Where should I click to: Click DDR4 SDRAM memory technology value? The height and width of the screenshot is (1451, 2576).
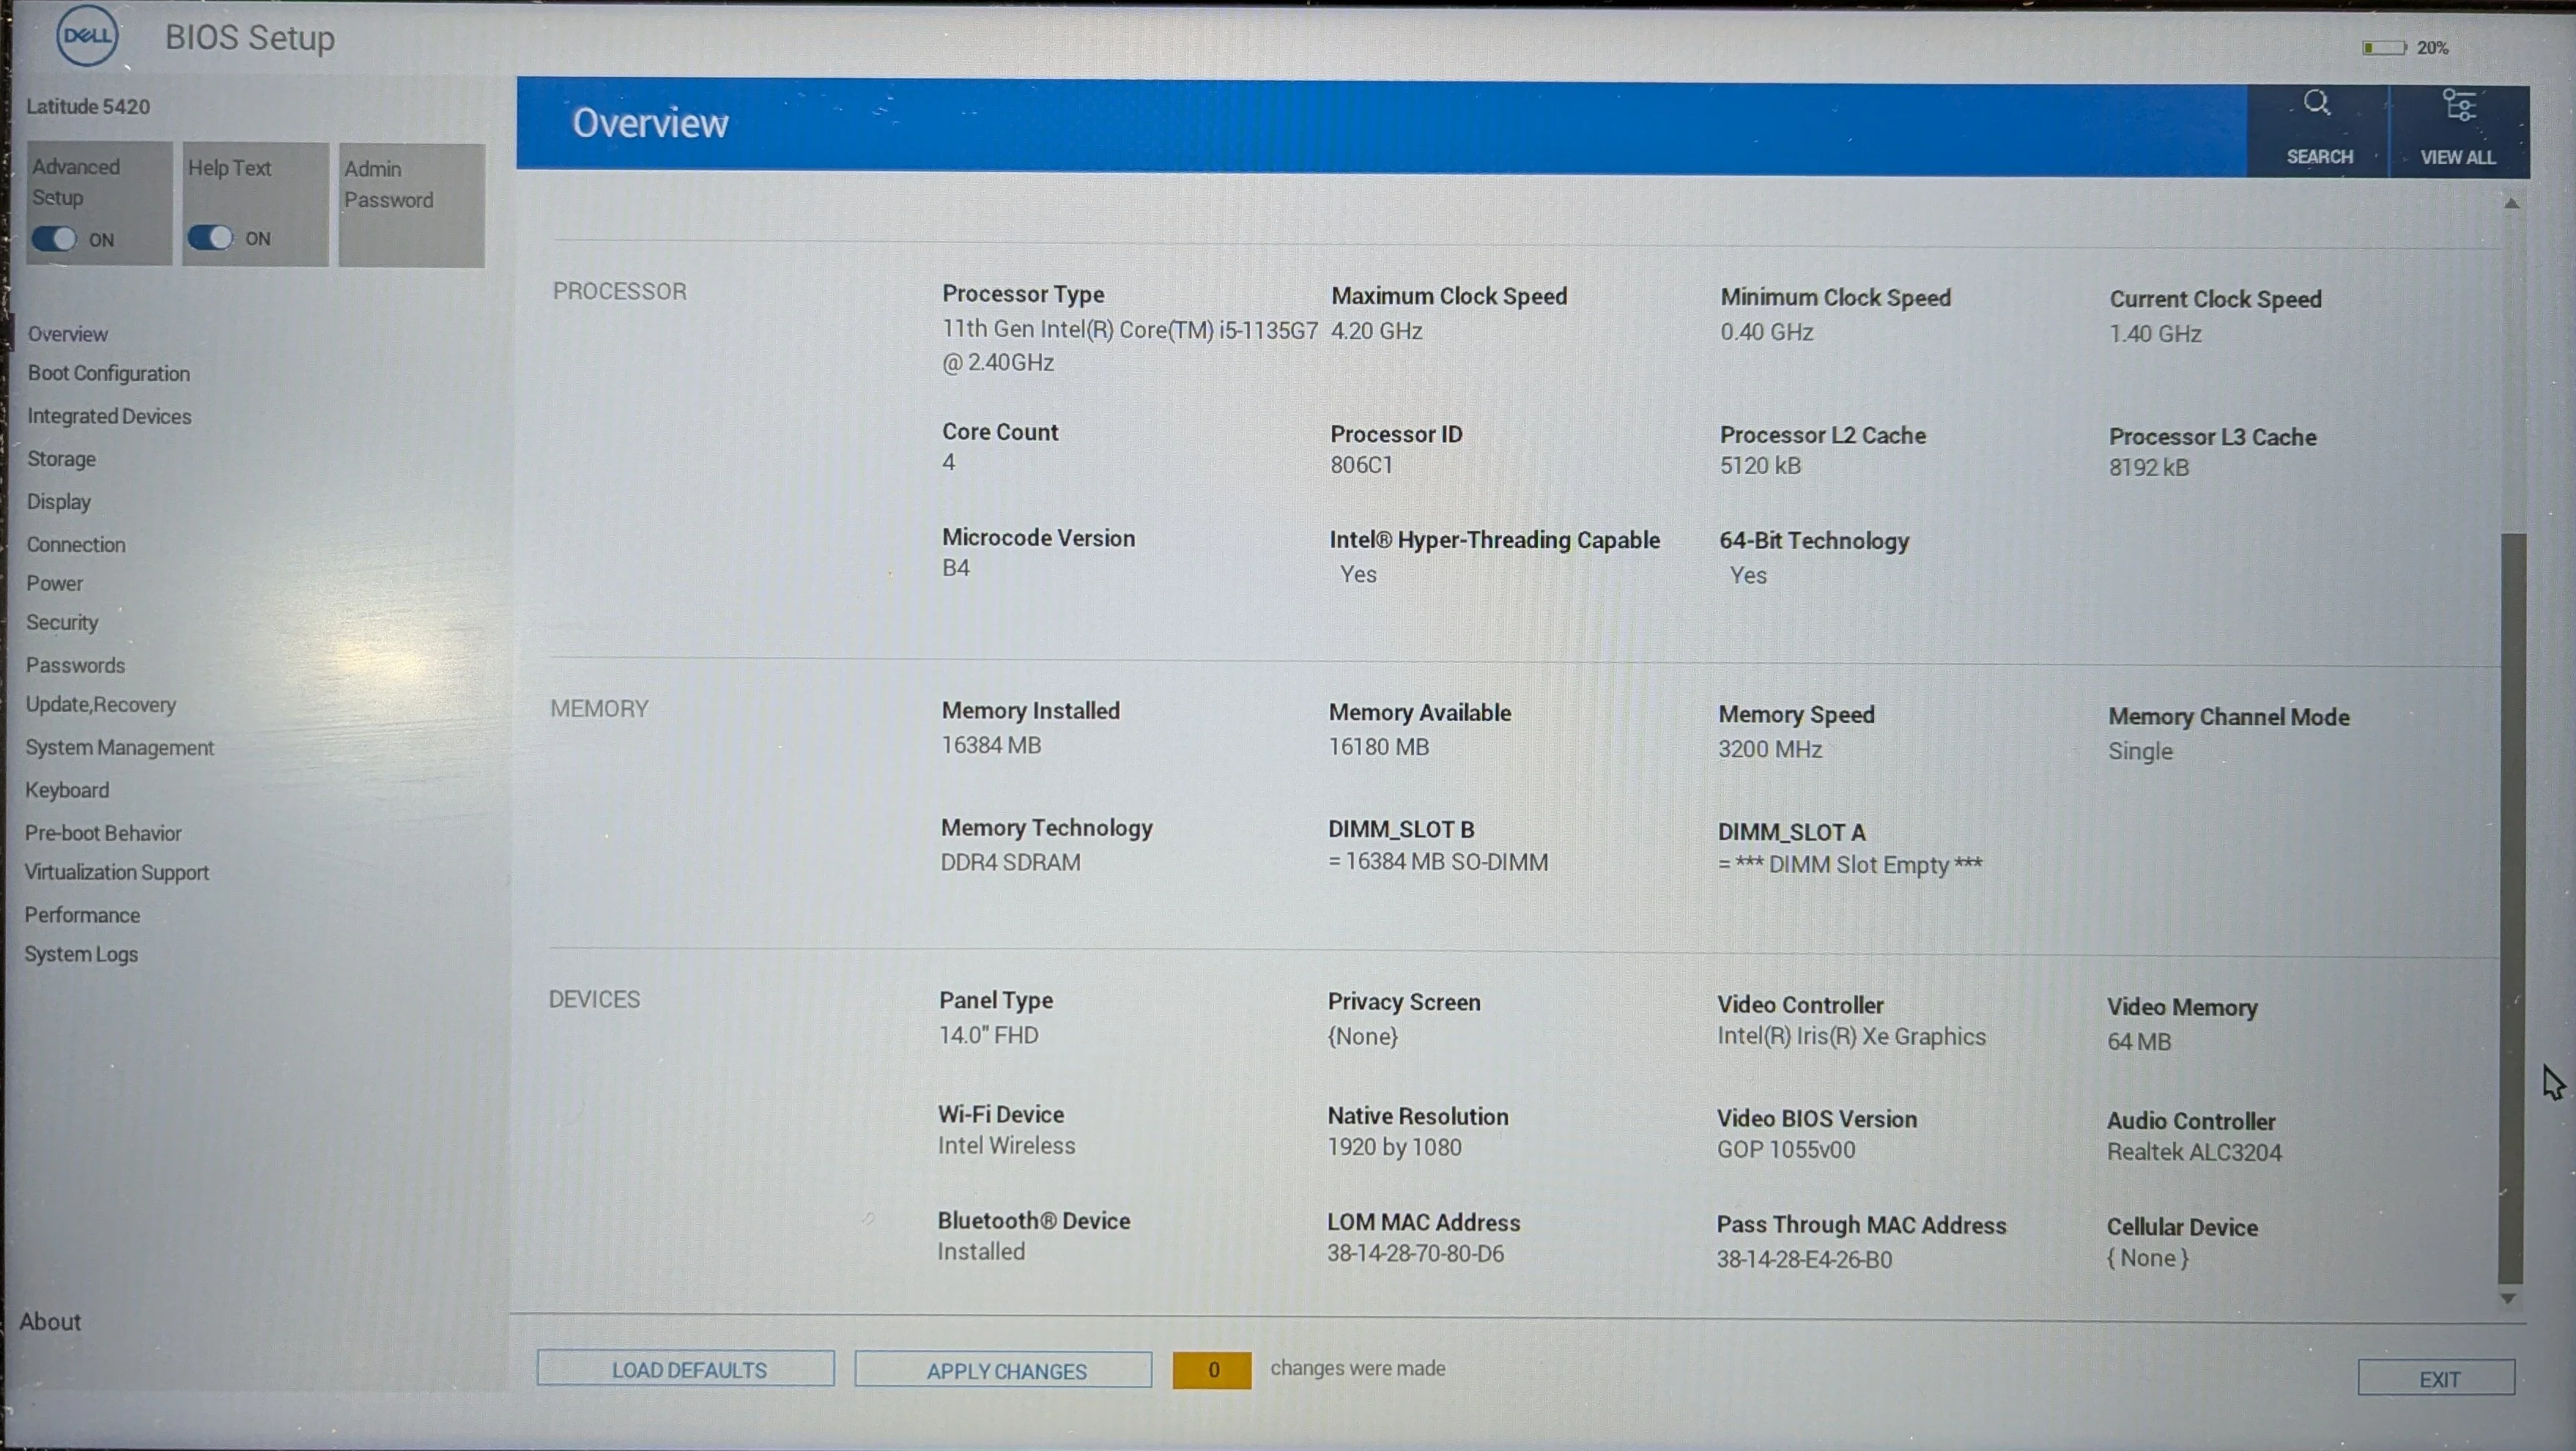[x=1010, y=862]
